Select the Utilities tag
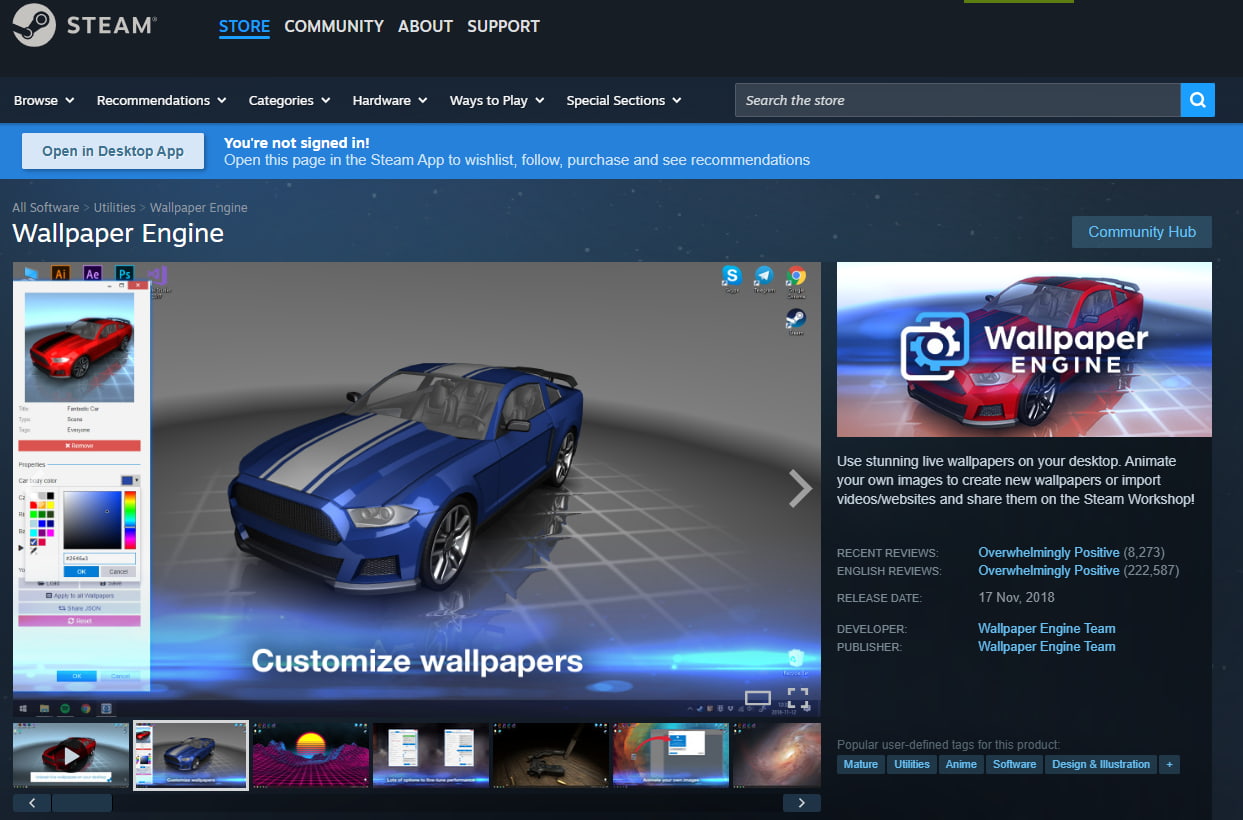1243x820 pixels. point(912,764)
